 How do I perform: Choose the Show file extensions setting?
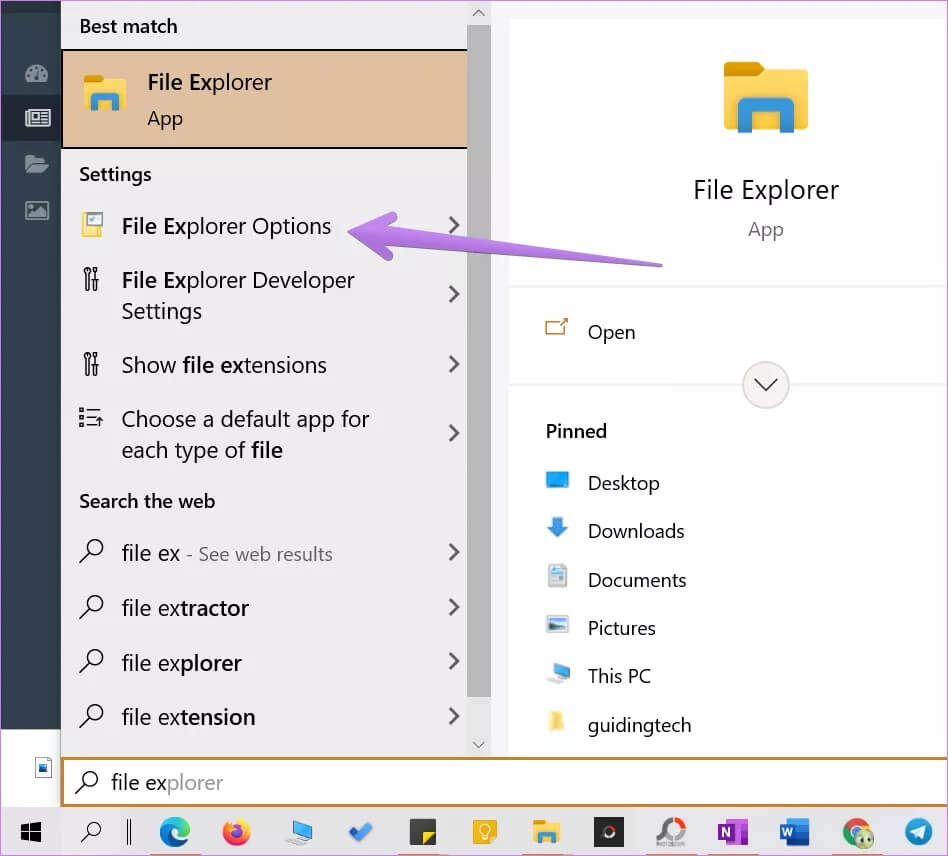click(x=265, y=365)
